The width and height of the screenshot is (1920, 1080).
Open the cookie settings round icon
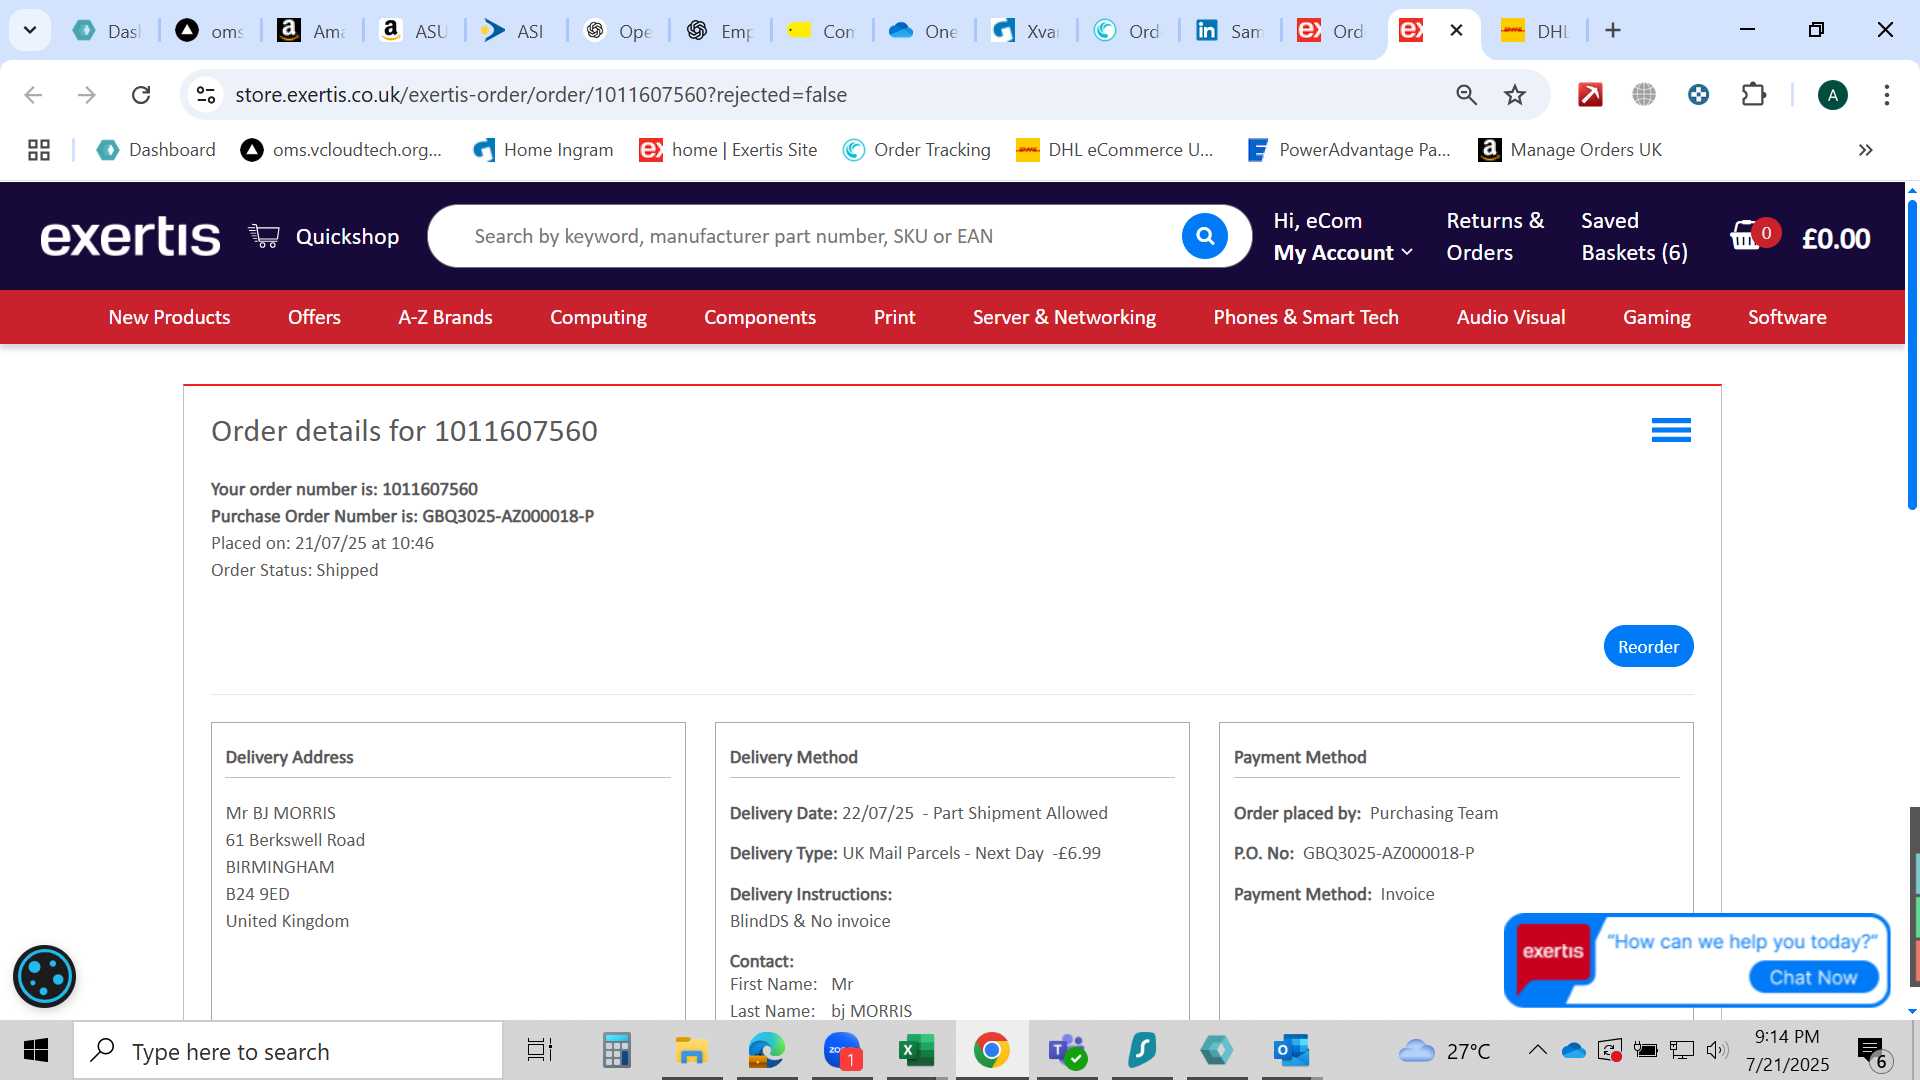pos(44,976)
